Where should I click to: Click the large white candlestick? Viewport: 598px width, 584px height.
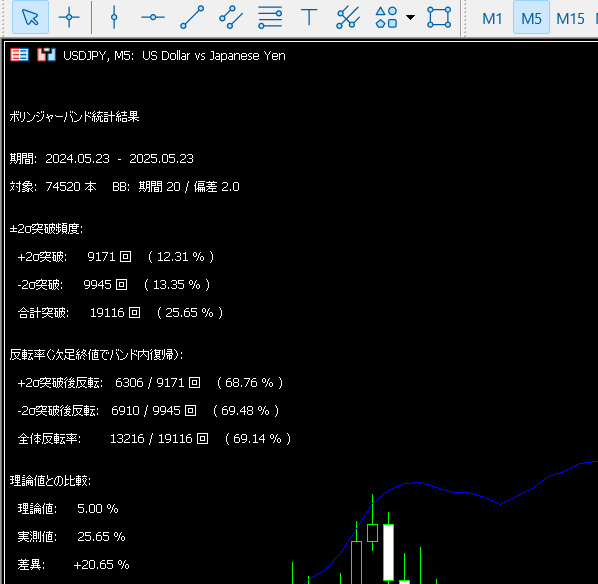click(x=388, y=552)
